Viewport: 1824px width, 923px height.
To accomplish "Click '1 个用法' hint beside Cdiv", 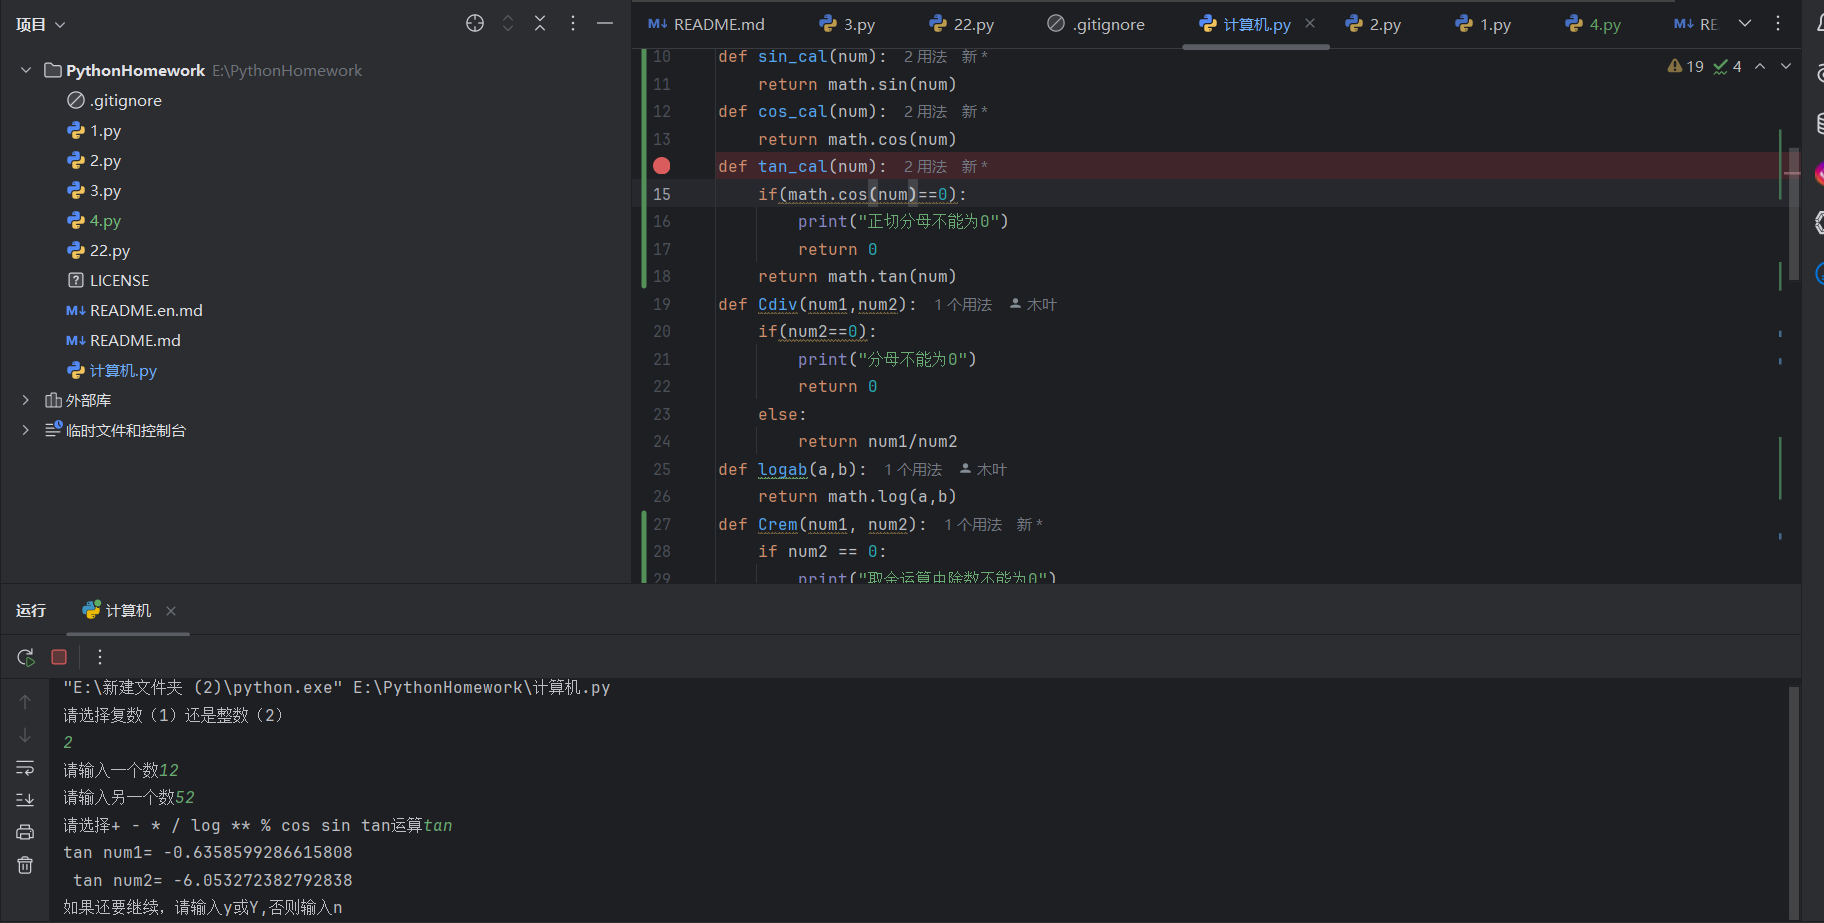I will 963,305.
